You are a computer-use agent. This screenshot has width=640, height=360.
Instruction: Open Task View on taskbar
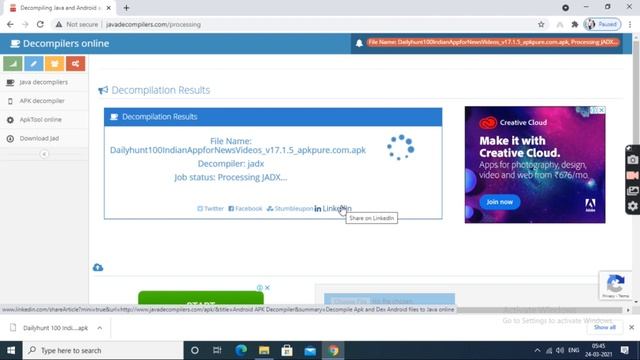(x=217, y=351)
